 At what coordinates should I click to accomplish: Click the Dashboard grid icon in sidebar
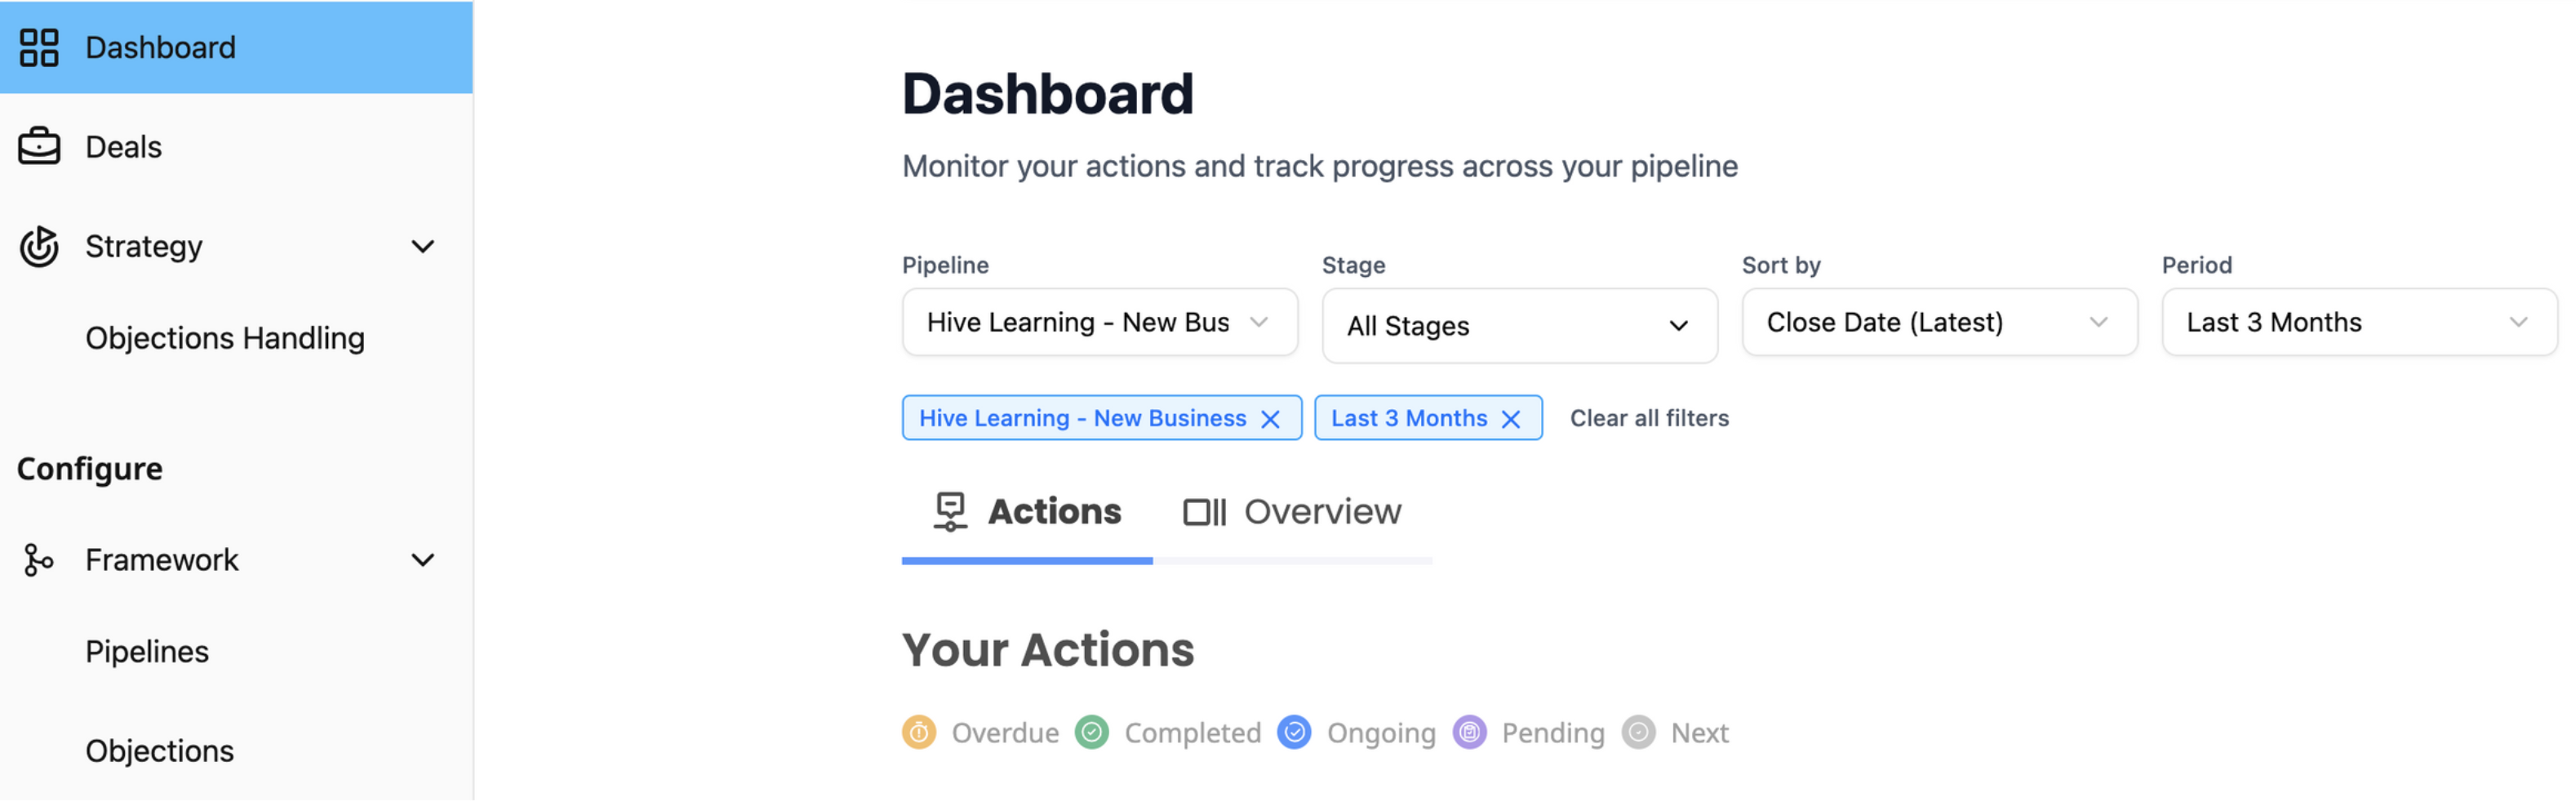pyautogui.click(x=39, y=47)
